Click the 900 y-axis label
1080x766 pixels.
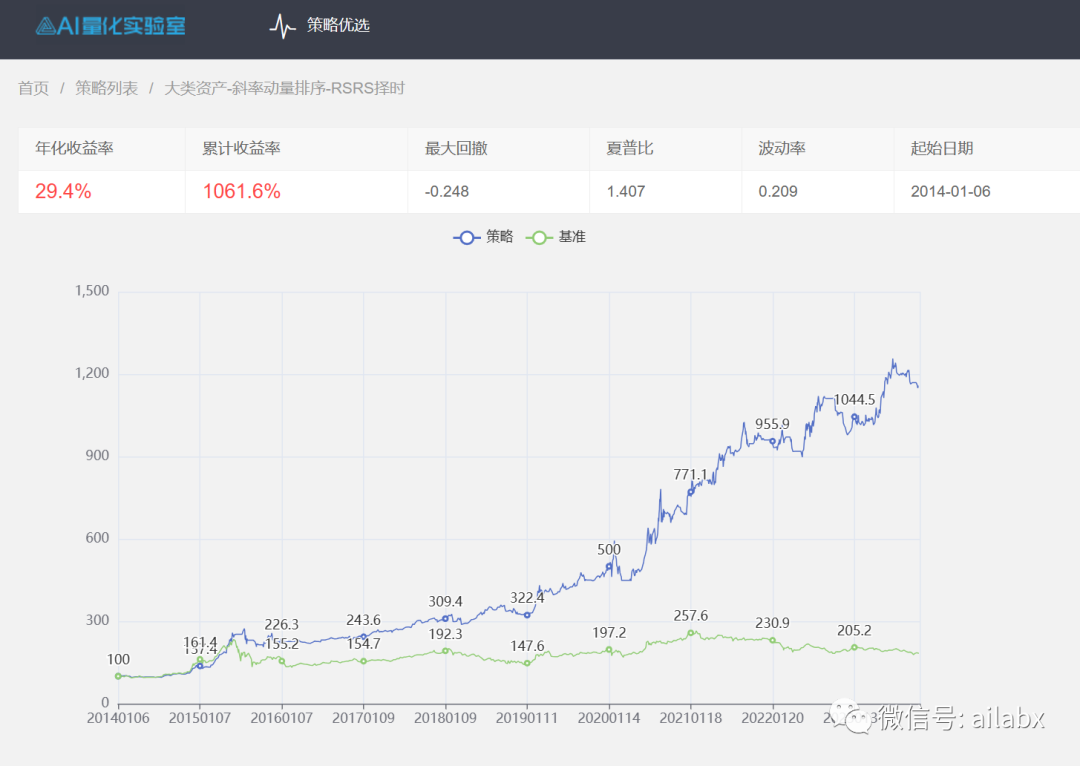pyautogui.click(x=97, y=455)
